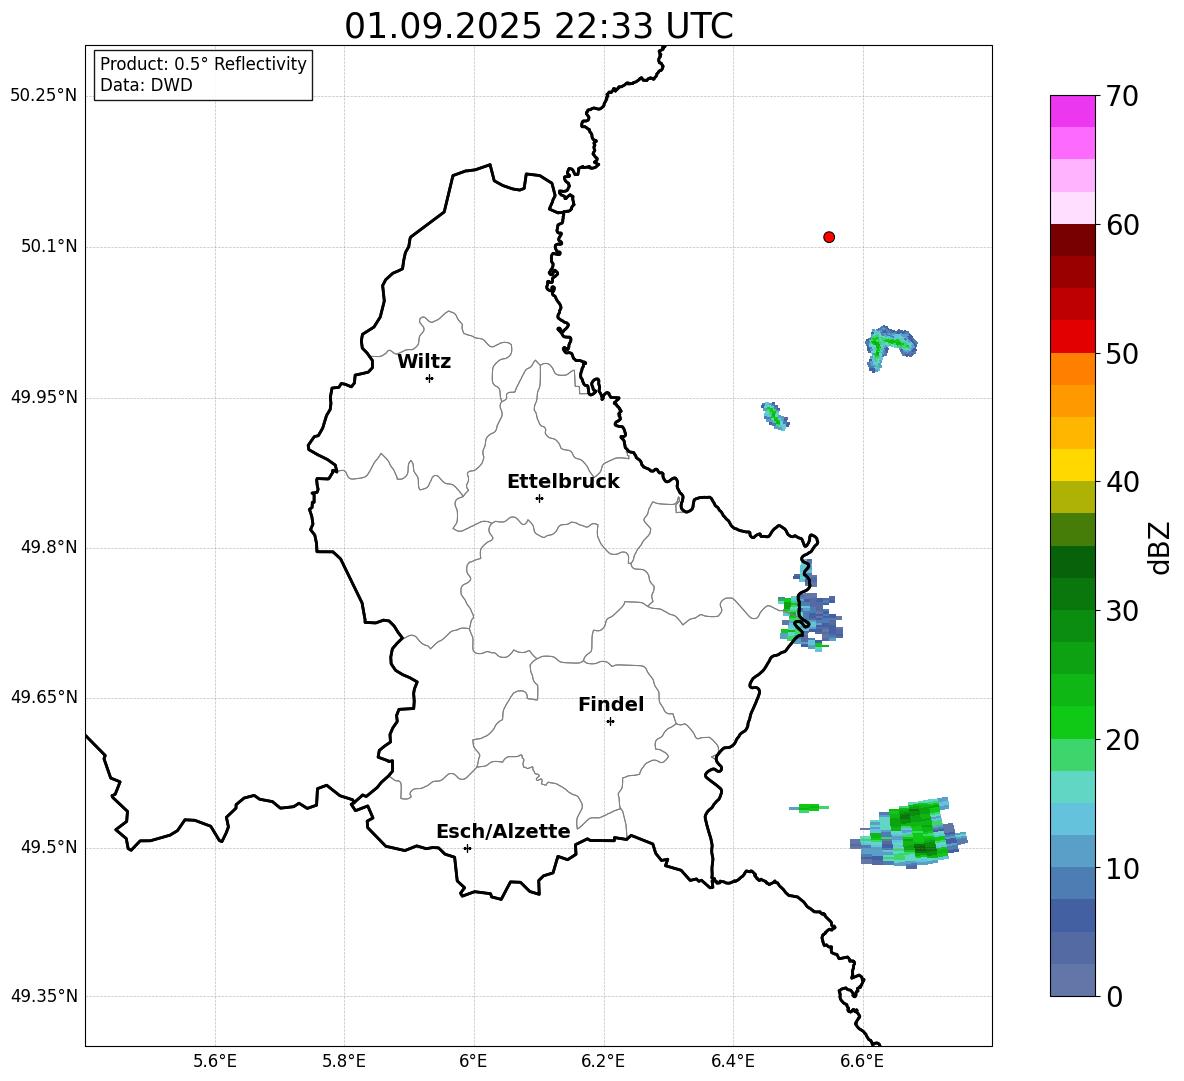Click the 49.35°N latitude label
The height and width of the screenshot is (1081, 1184).
pos(44,996)
